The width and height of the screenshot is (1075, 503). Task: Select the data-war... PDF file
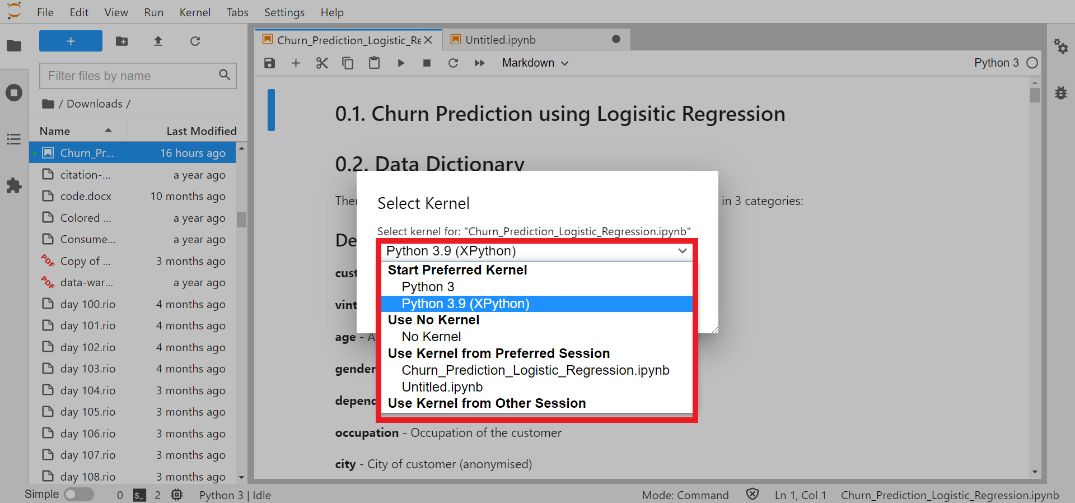click(x=132, y=282)
